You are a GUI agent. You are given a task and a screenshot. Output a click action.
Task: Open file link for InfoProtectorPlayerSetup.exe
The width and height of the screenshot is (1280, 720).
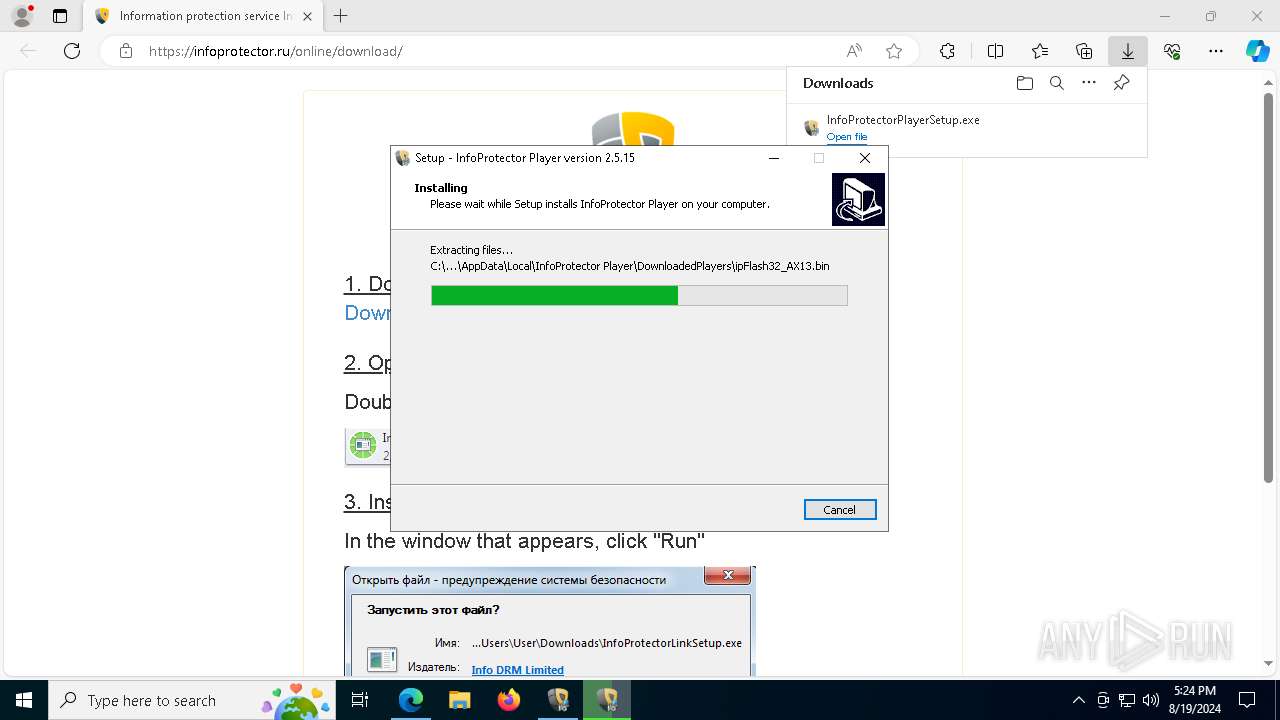point(847,137)
